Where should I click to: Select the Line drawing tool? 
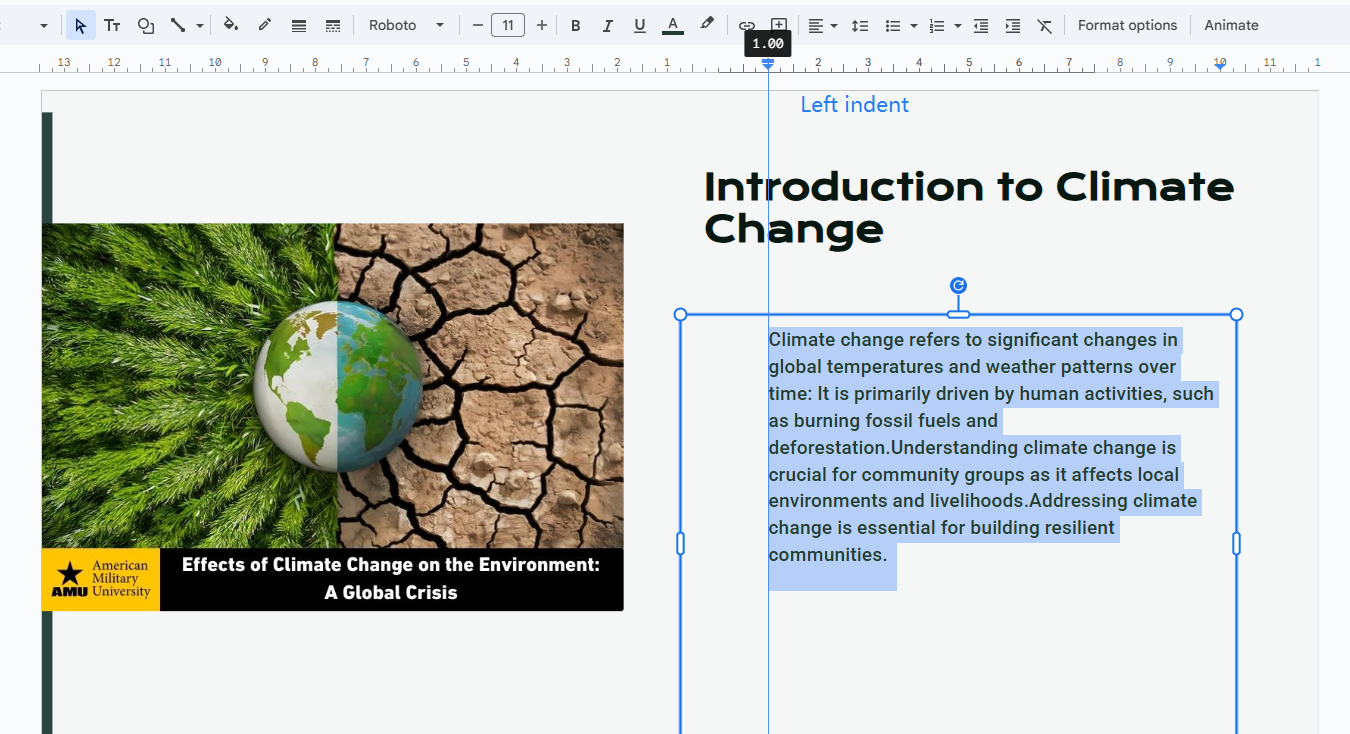(176, 25)
